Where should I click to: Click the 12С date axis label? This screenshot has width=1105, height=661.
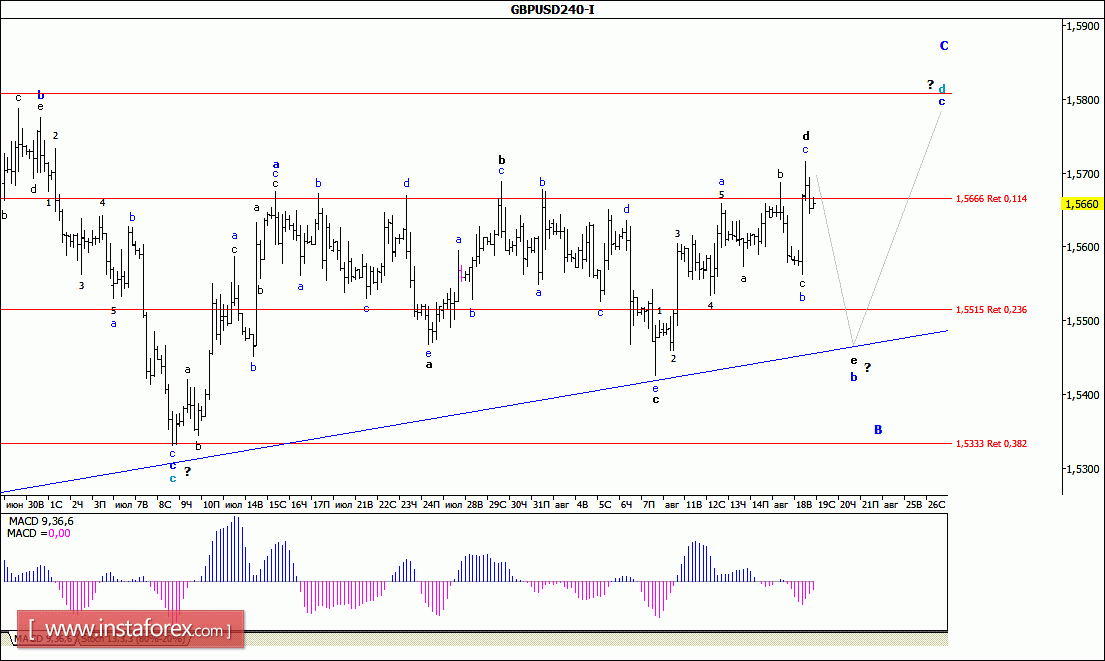click(x=717, y=505)
